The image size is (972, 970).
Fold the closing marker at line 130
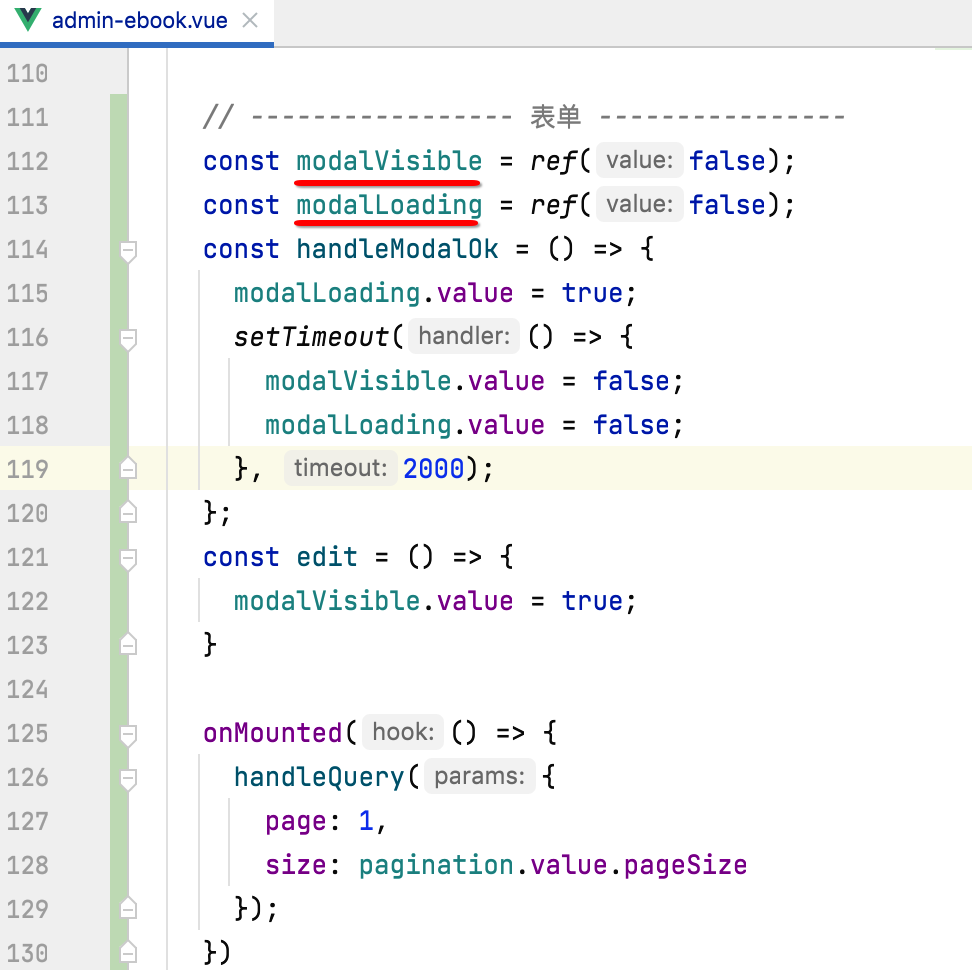coord(128,953)
